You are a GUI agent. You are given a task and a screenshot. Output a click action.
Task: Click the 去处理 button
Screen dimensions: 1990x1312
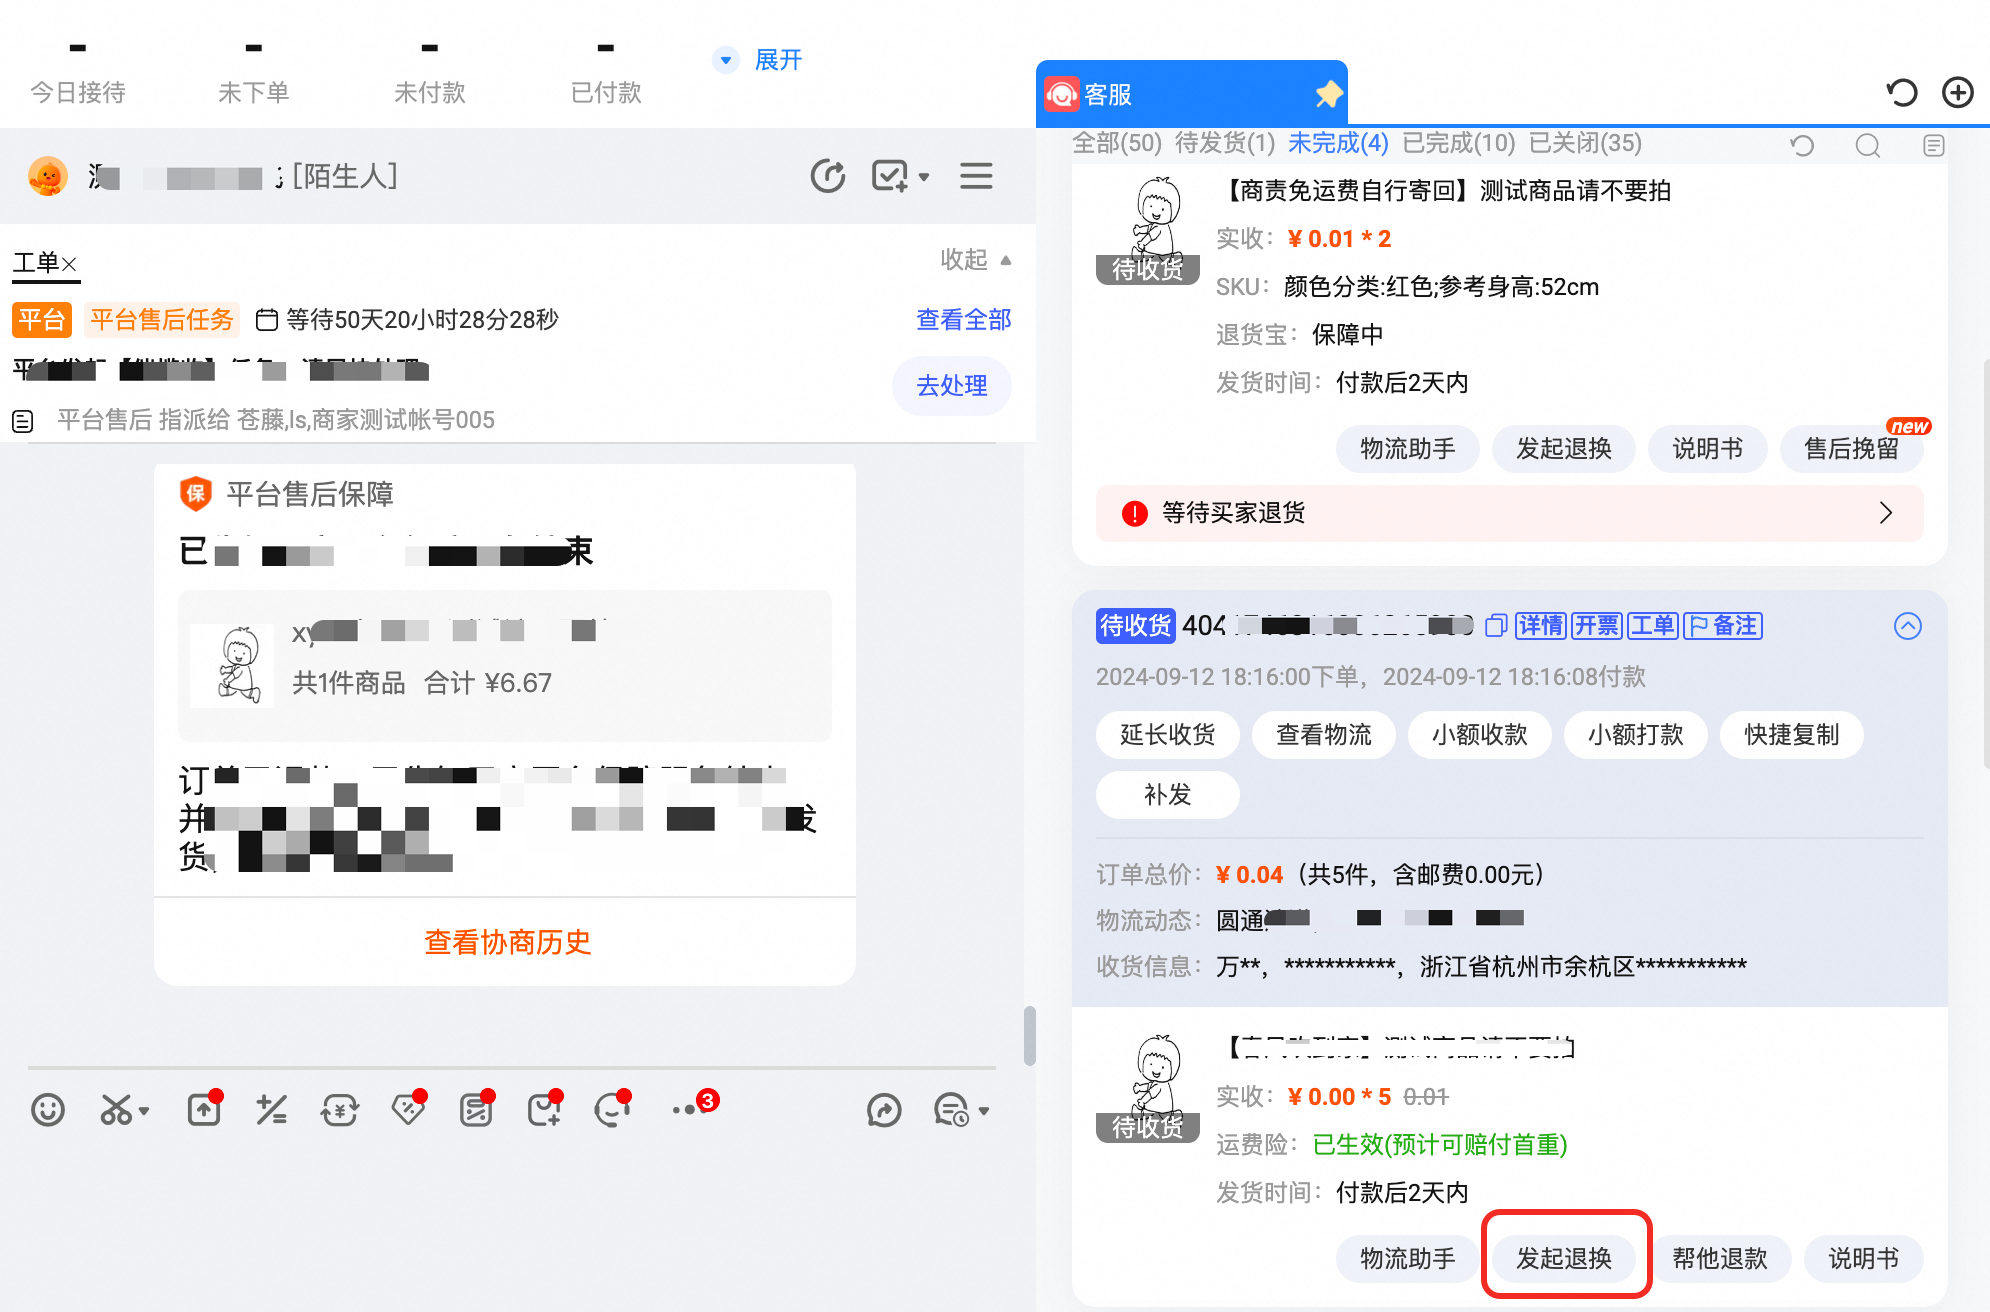(951, 386)
